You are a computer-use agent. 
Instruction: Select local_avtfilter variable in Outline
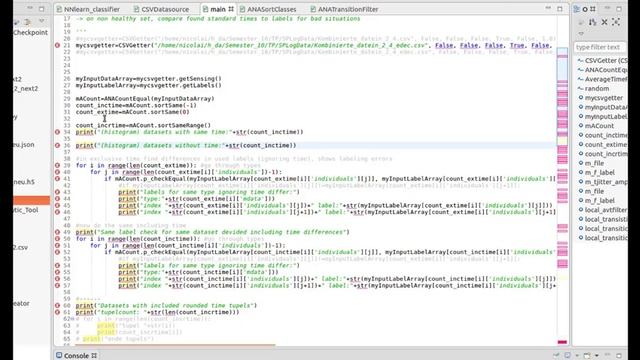[x=602, y=210]
